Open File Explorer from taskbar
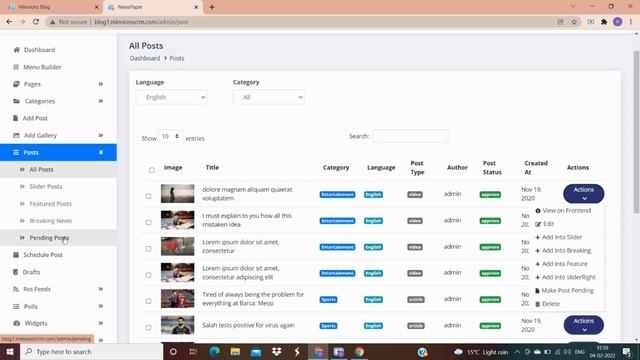 235,351
